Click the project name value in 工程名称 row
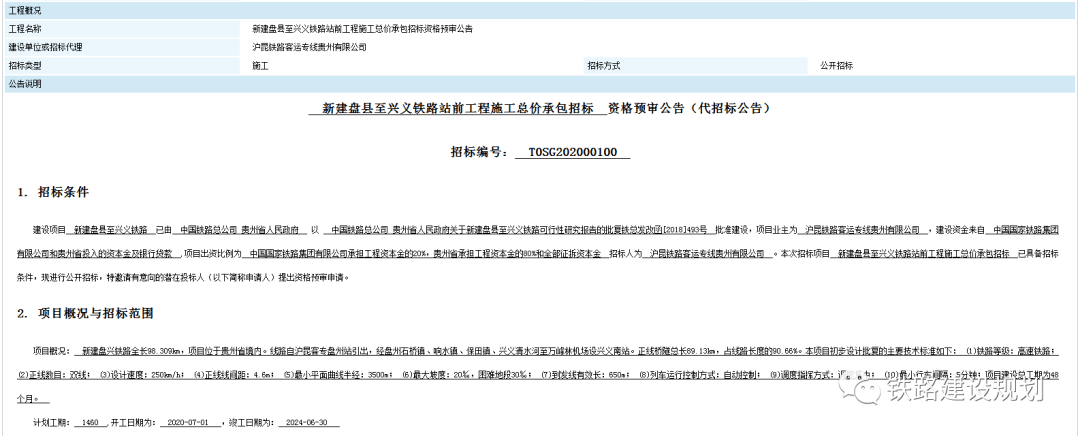1080x436 pixels. point(362,29)
